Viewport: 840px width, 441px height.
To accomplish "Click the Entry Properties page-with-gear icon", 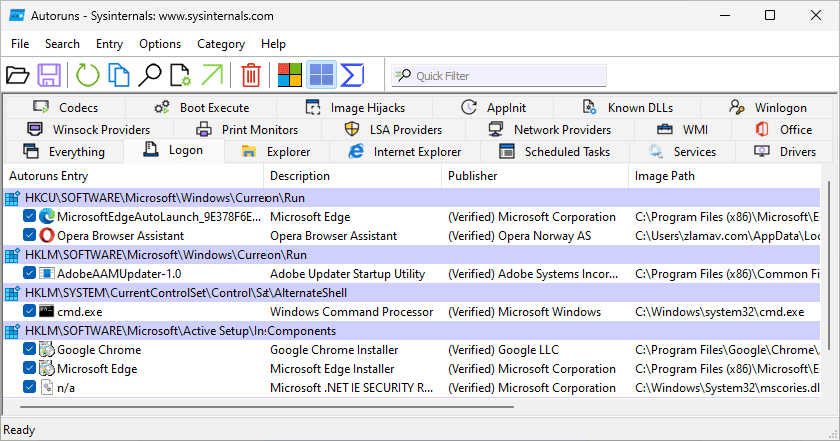I will [180, 75].
